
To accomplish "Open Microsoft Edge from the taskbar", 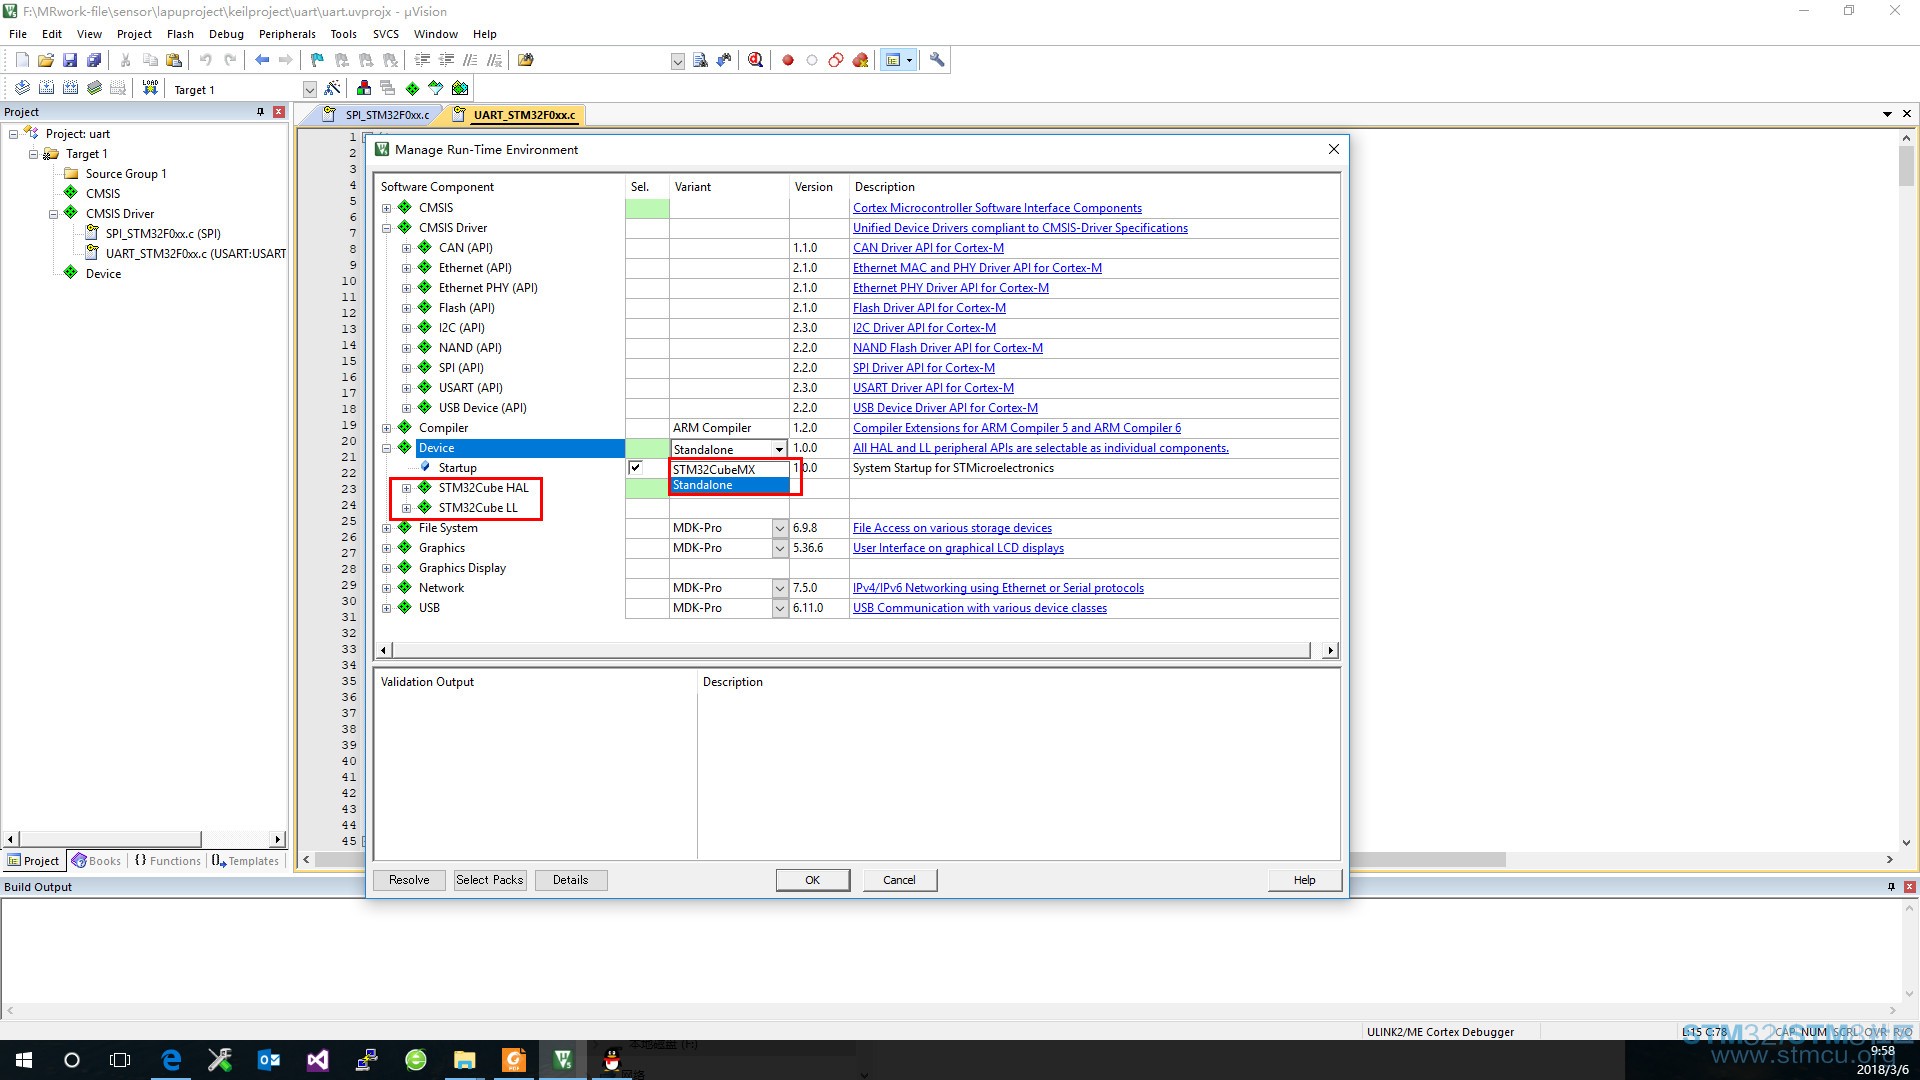I will point(172,1060).
